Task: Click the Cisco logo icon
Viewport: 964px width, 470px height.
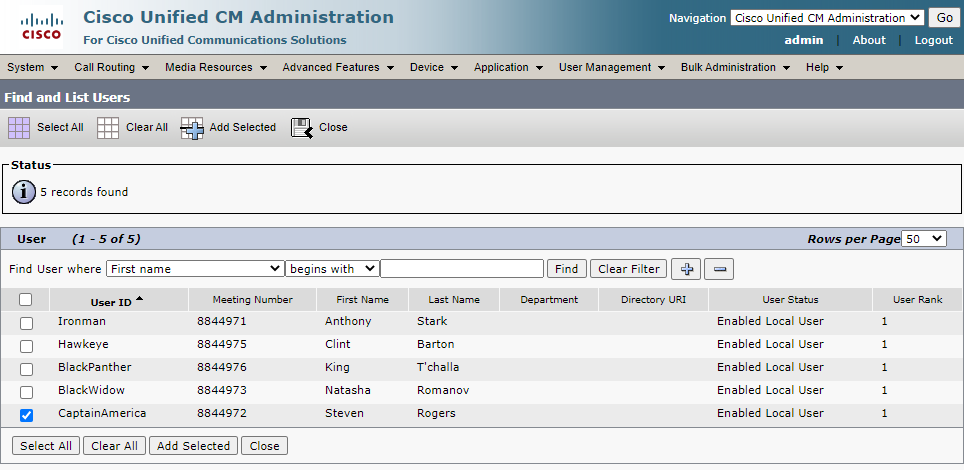Action: click(41, 27)
